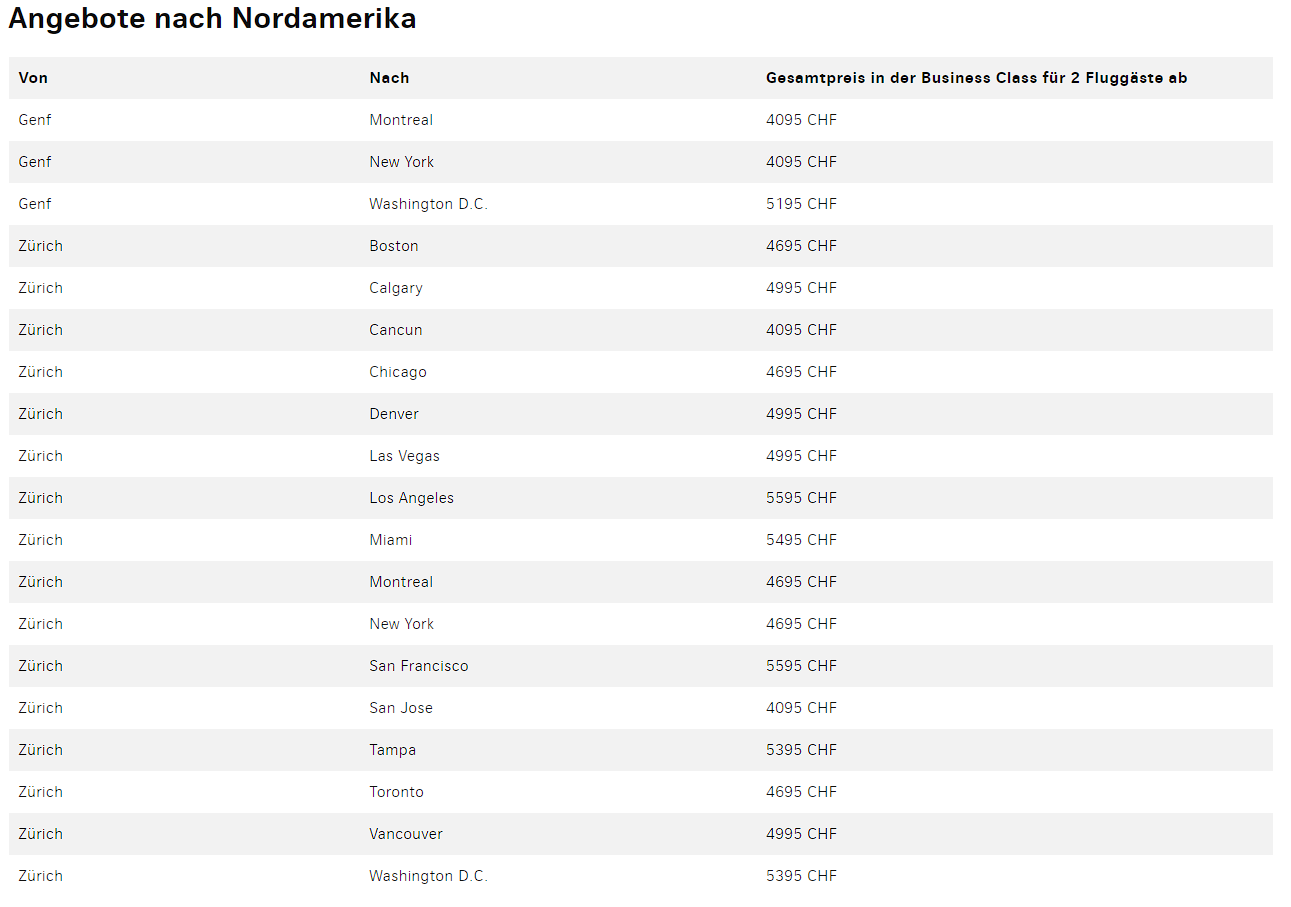Click the Tampa destination cell
1291x907 pixels.
point(392,750)
